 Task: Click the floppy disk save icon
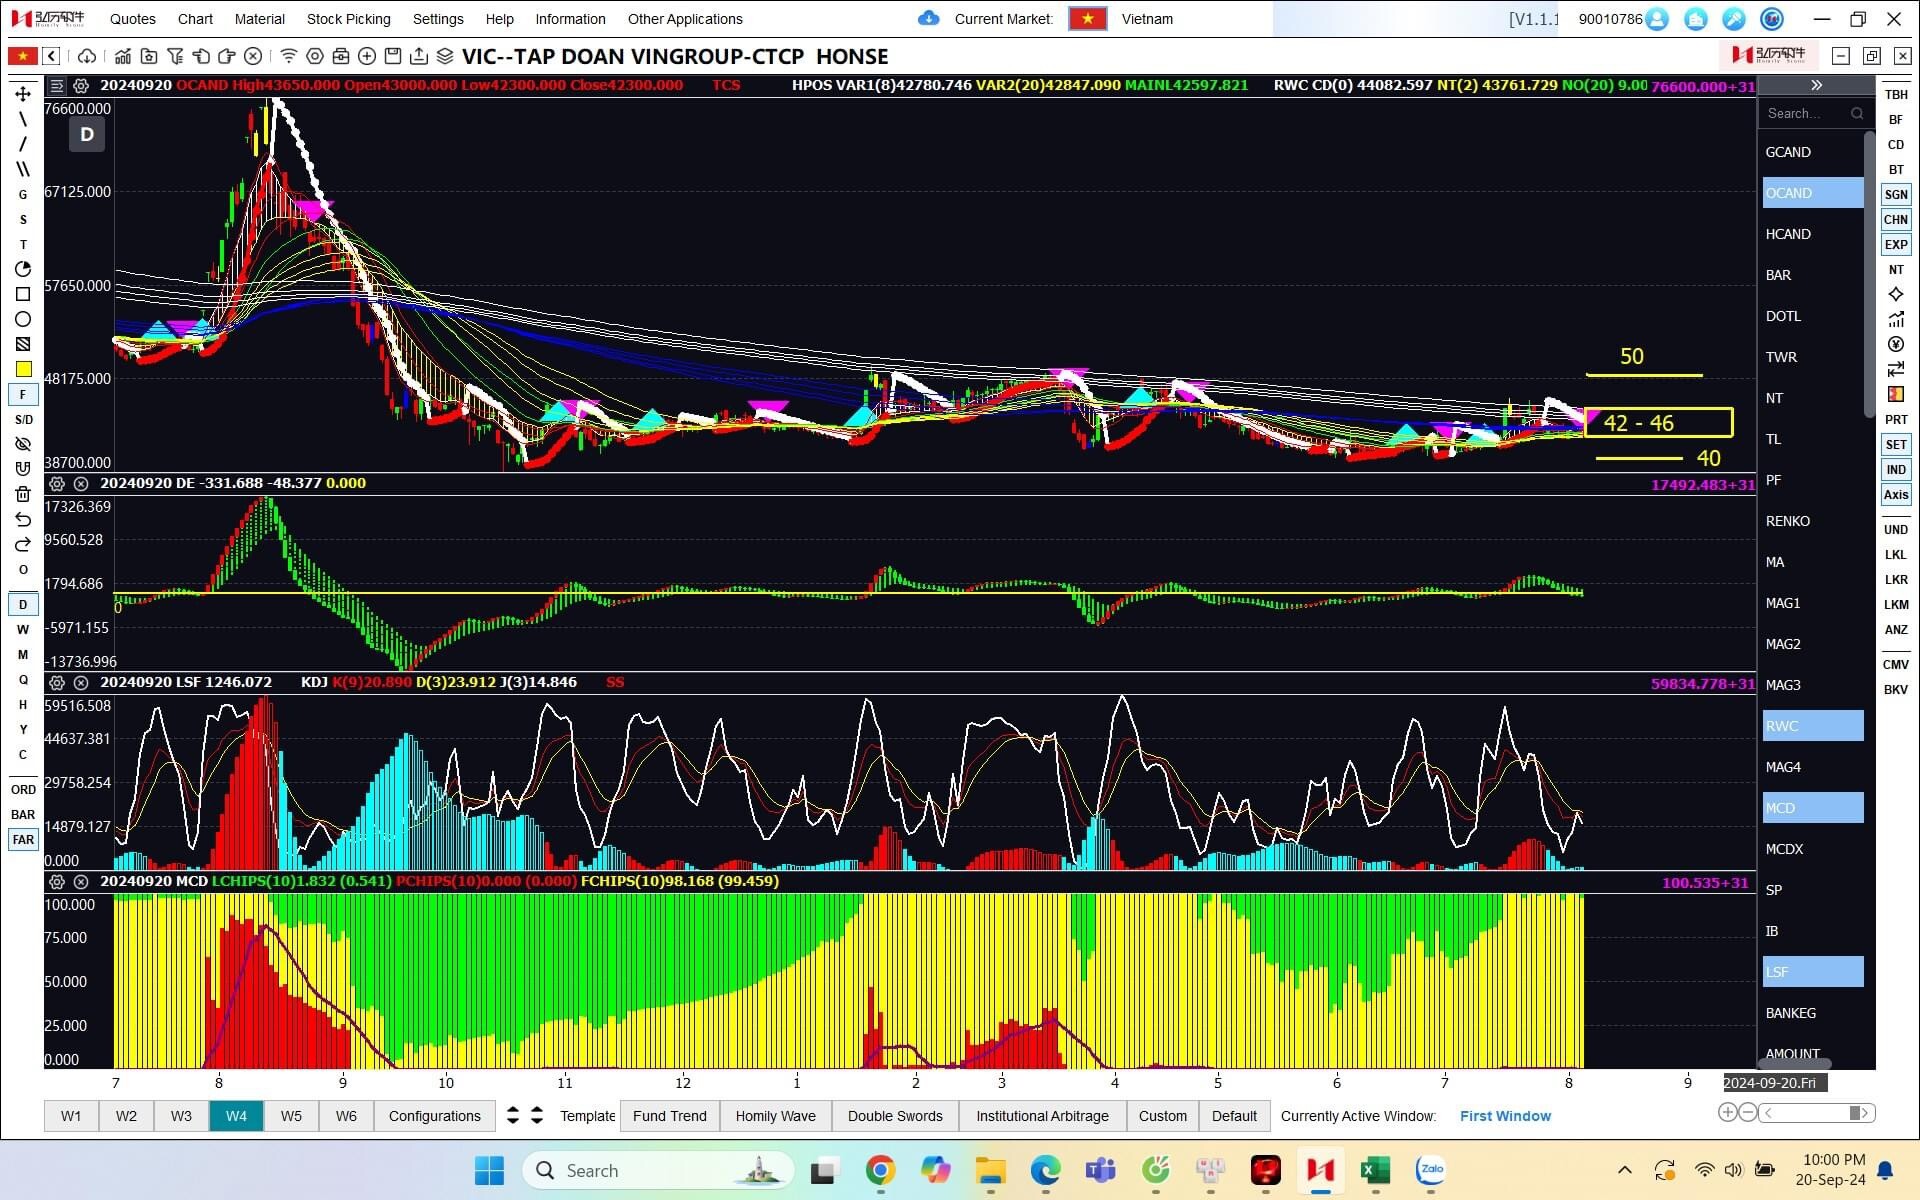tap(393, 56)
